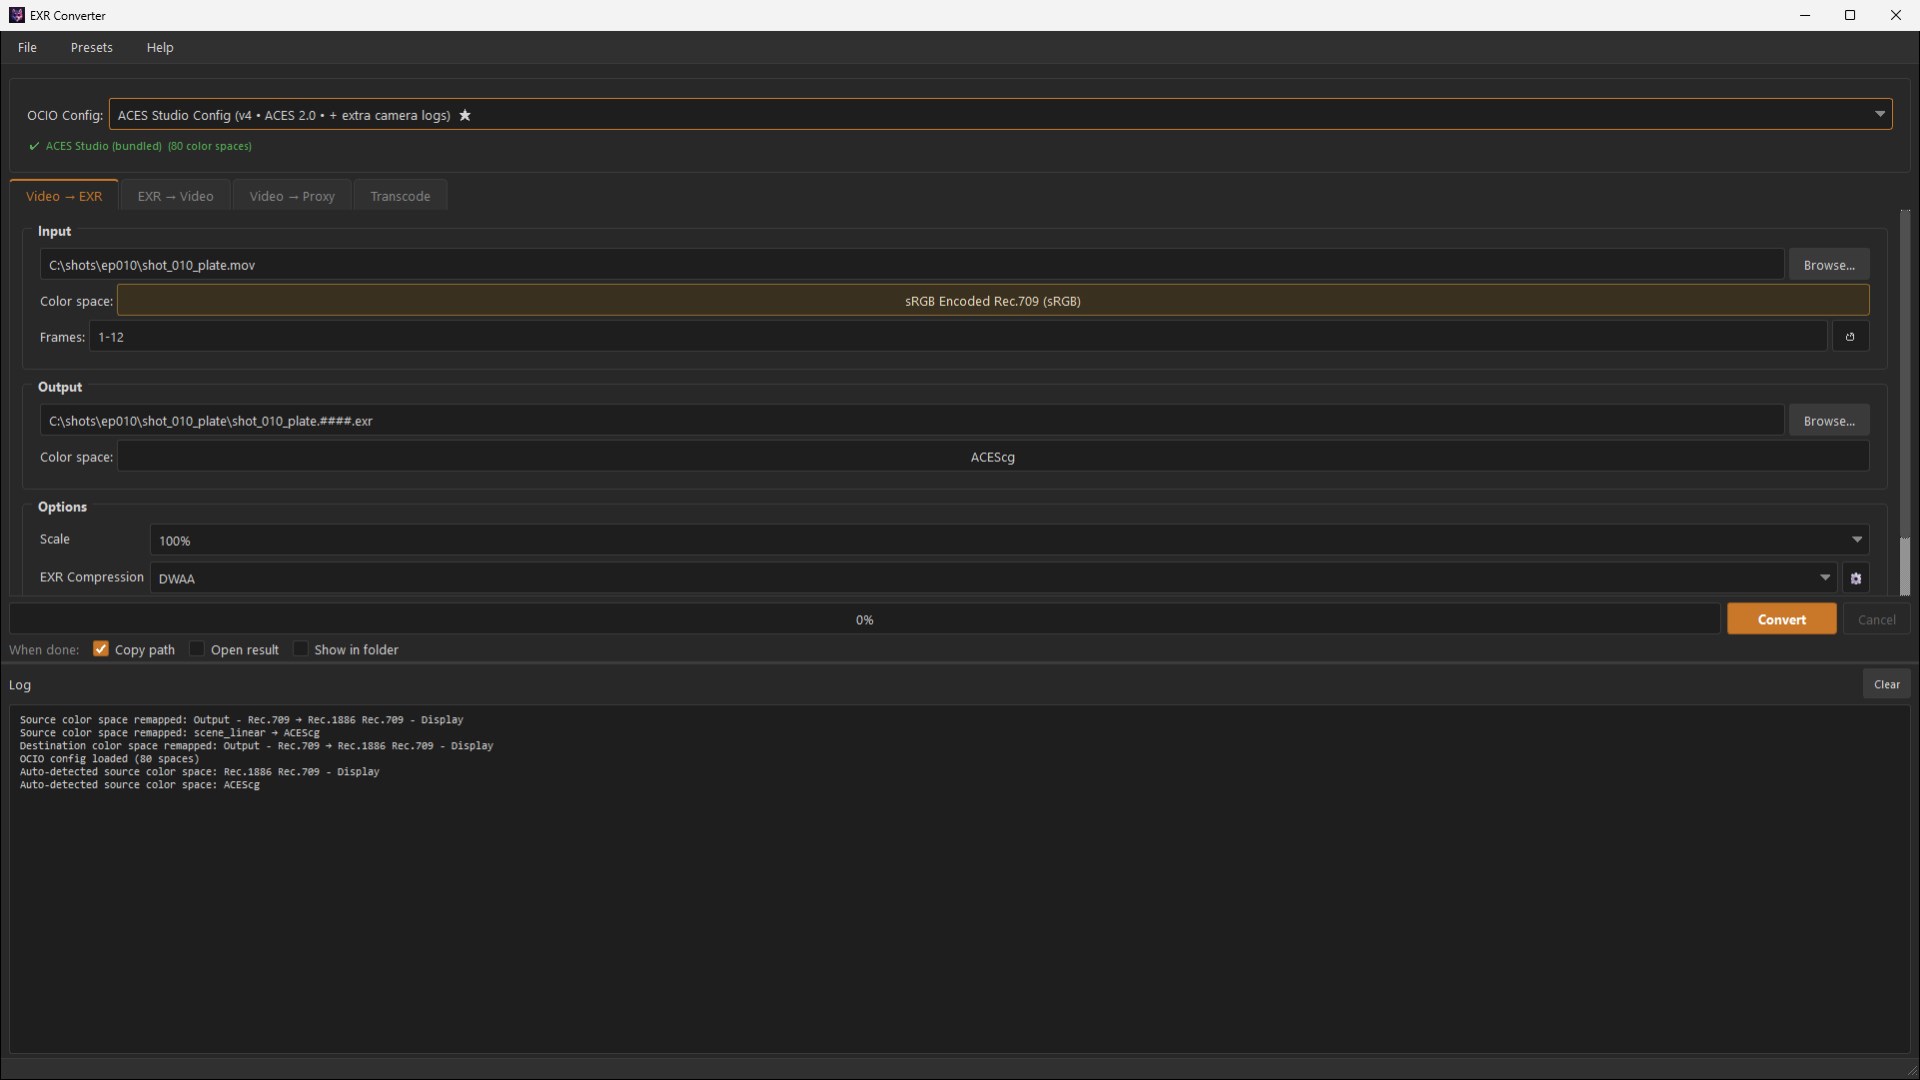Click the output EXR path field

(x=911, y=421)
